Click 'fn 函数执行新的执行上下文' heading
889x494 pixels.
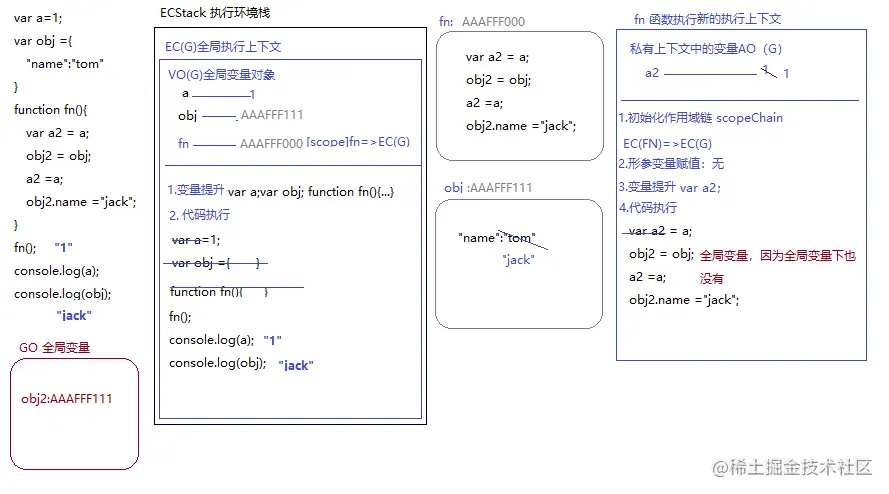click(707, 19)
